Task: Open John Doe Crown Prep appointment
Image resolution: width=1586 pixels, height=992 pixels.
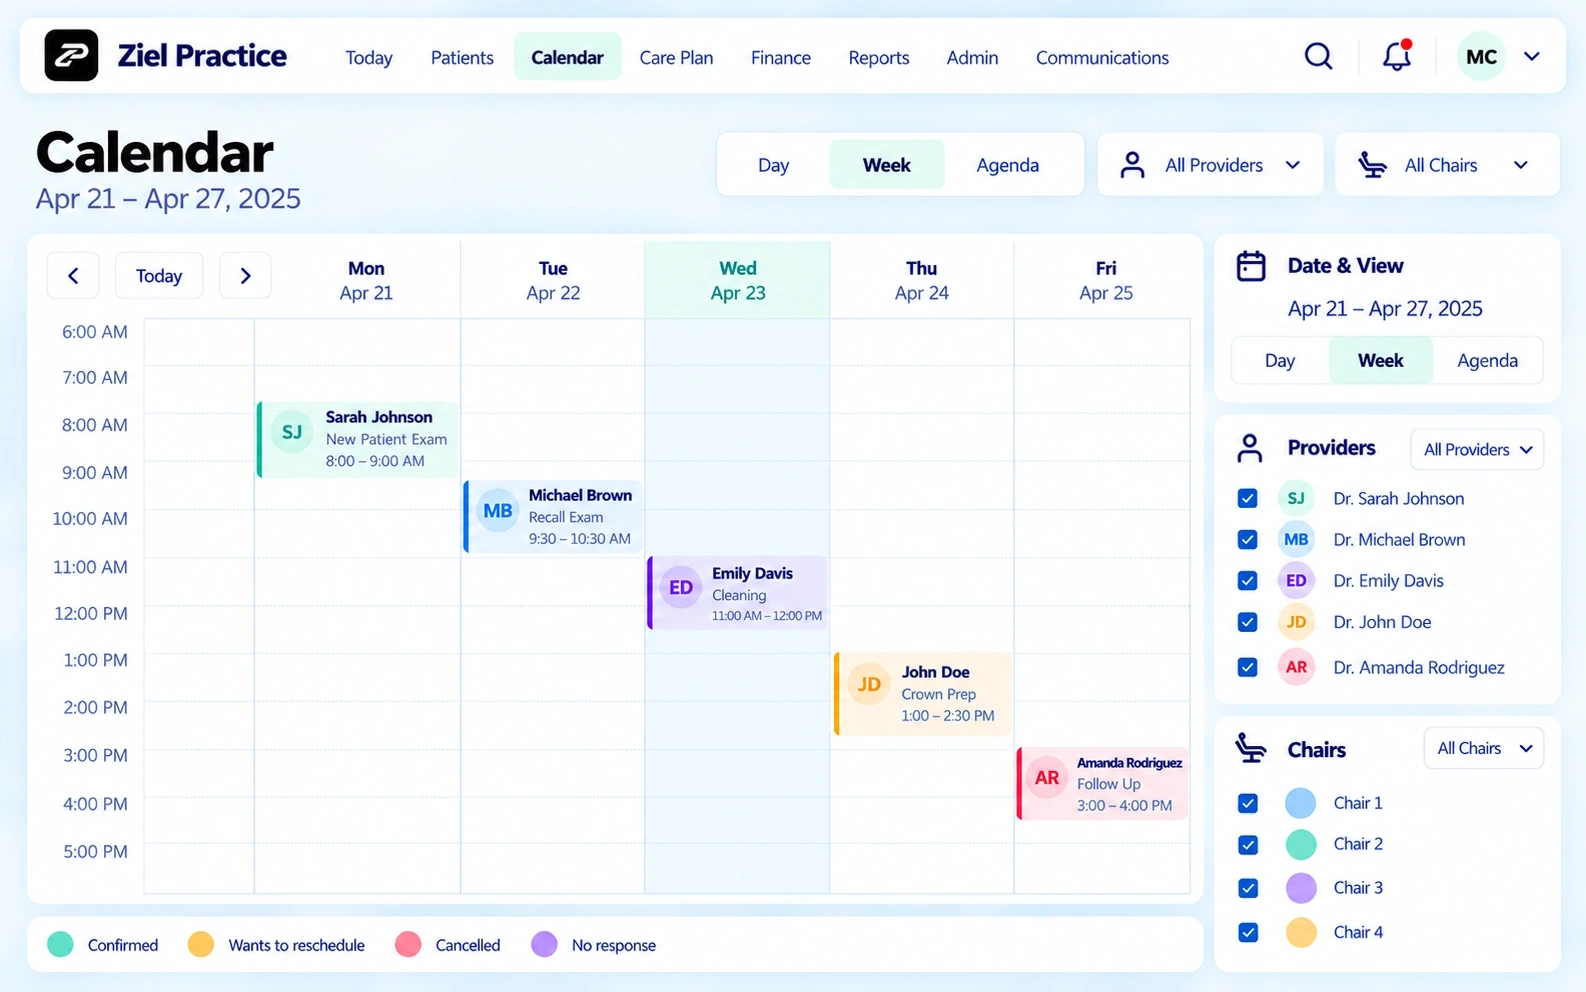Action: pyautogui.click(x=923, y=693)
